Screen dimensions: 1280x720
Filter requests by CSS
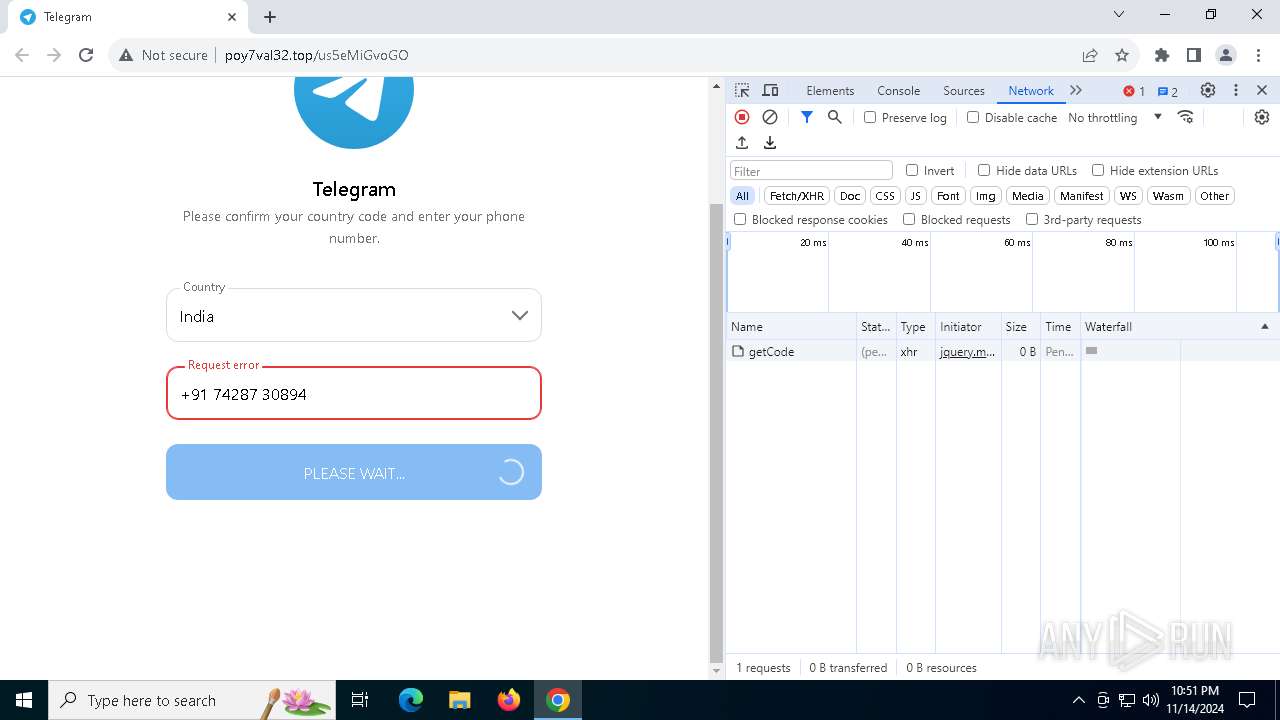click(x=885, y=196)
